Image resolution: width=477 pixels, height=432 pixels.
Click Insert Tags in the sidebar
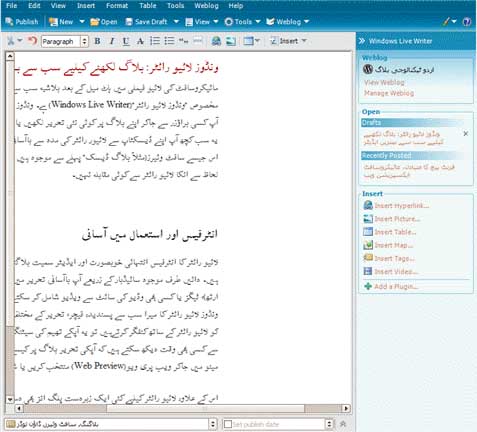pyautogui.click(x=389, y=258)
